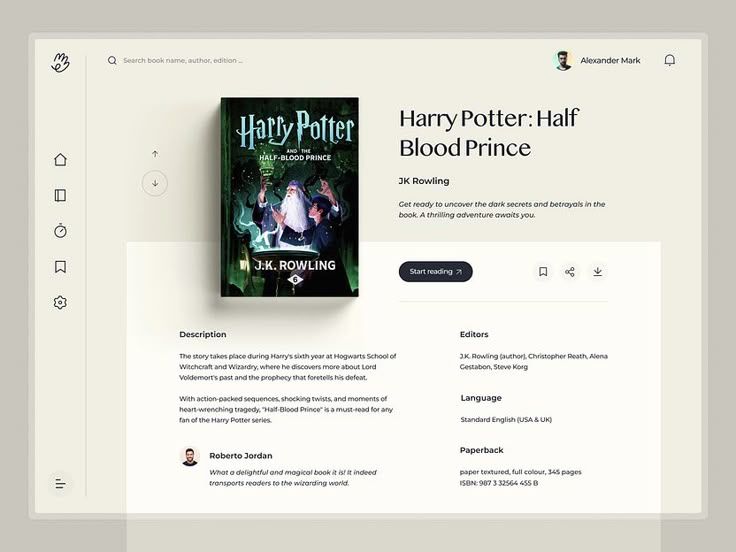Open author JK Rowling link
Viewport: 736px width, 552px height.
tap(424, 181)
